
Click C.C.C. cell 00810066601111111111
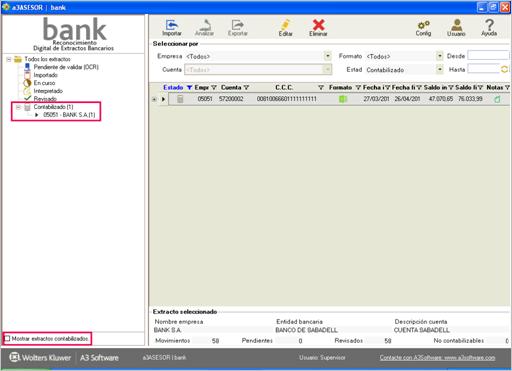tap(286, 99)
